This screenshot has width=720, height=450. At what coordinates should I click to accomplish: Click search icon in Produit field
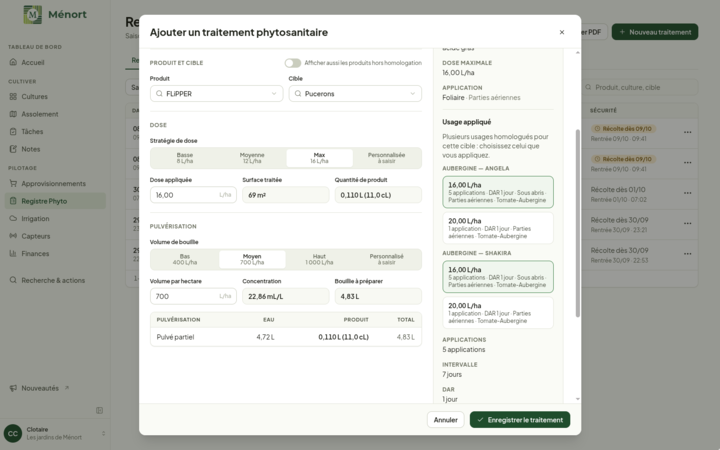[x=159, y=94]
